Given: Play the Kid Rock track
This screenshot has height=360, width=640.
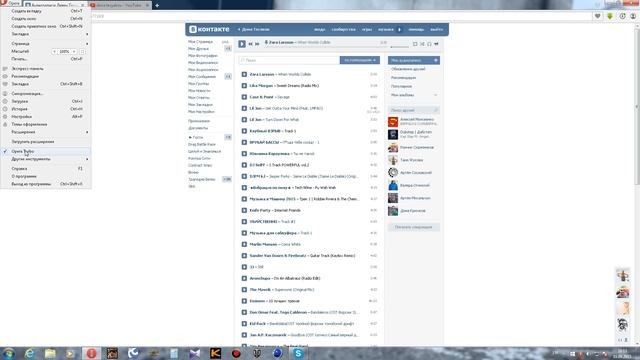Looking at the screenshot, I should (x=244, y=324).
